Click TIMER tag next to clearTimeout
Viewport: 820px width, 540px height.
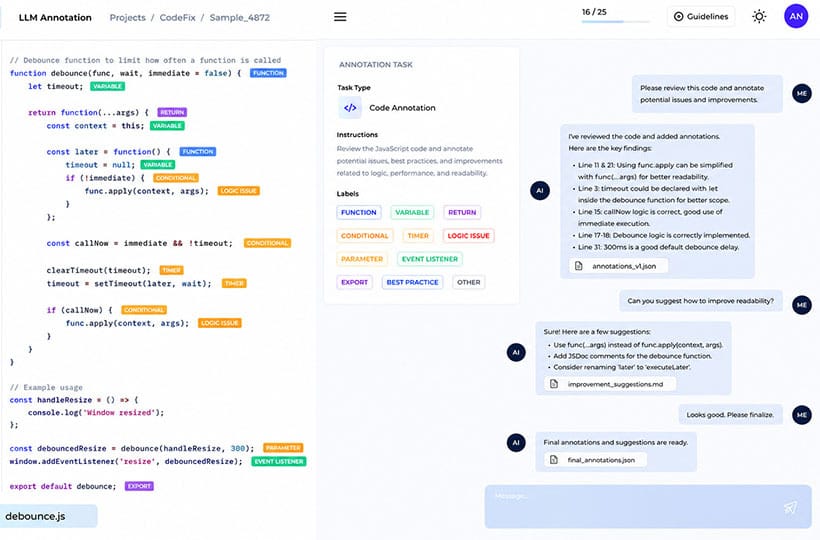pos(172,270)
